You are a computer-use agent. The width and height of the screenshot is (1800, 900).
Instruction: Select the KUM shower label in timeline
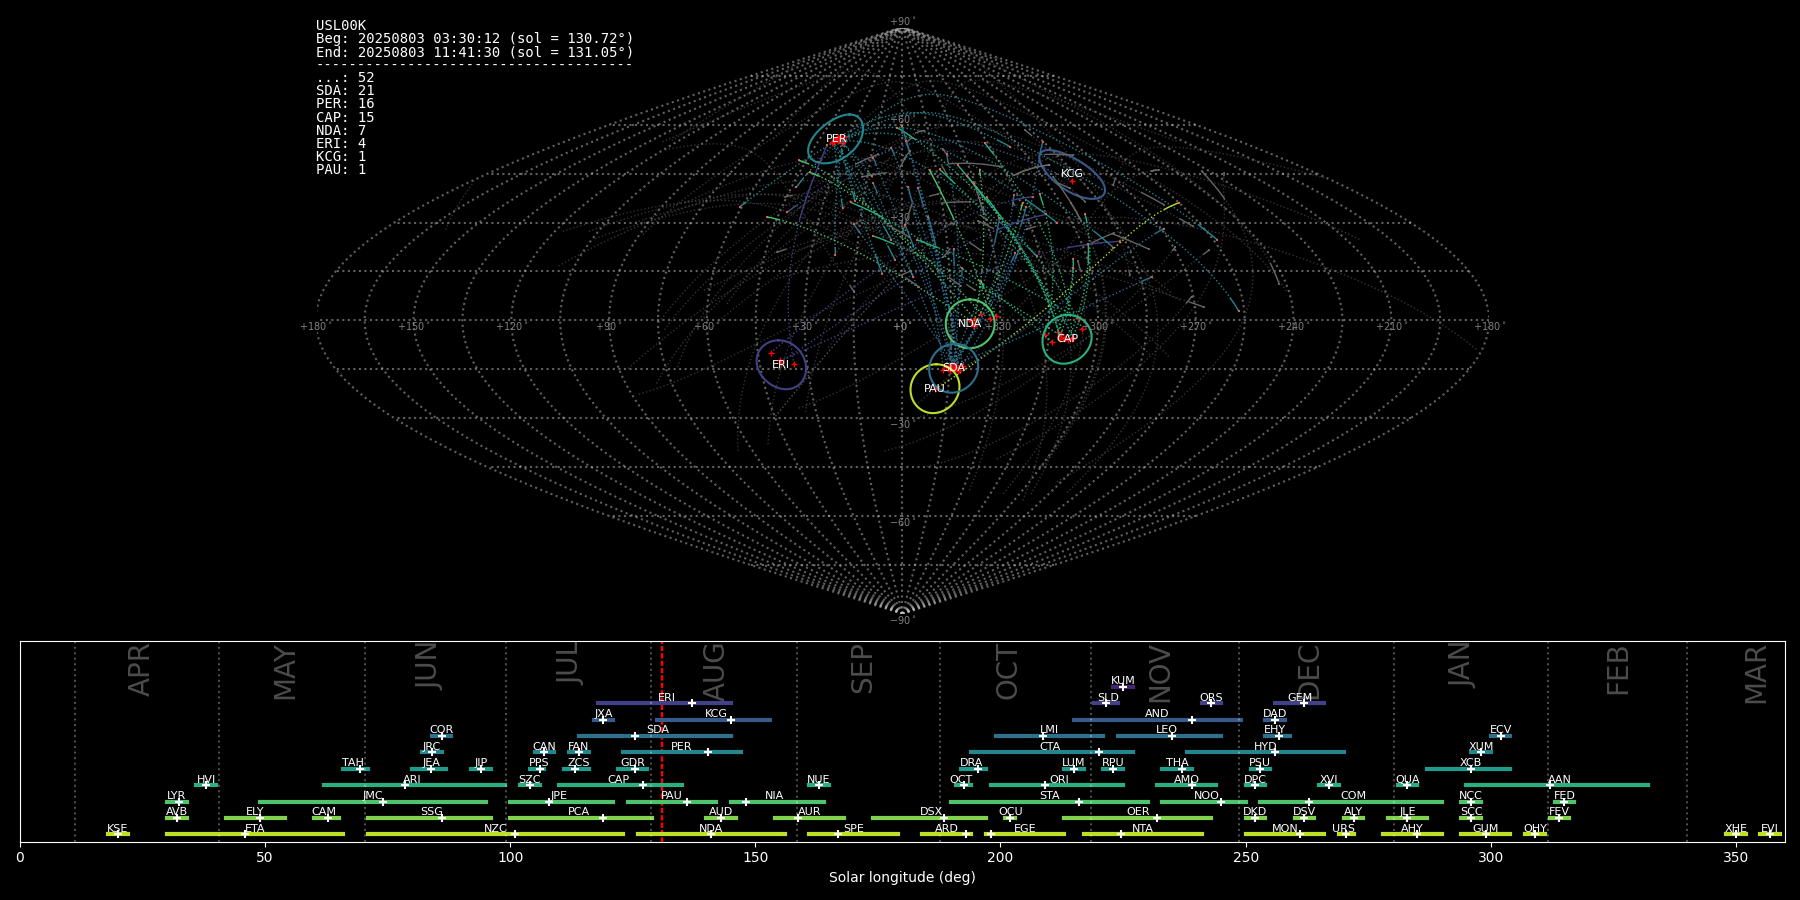tap(1123, 681)
